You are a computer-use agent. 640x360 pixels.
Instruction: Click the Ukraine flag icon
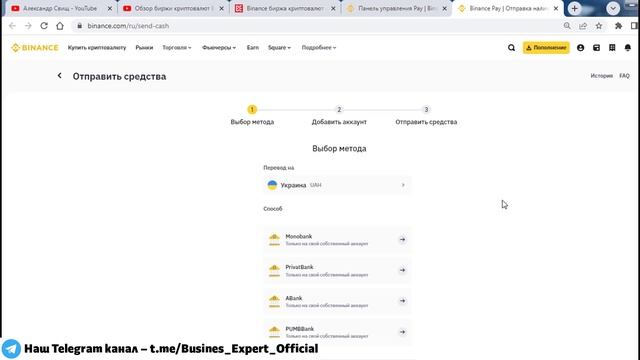[x=272, y=185]
